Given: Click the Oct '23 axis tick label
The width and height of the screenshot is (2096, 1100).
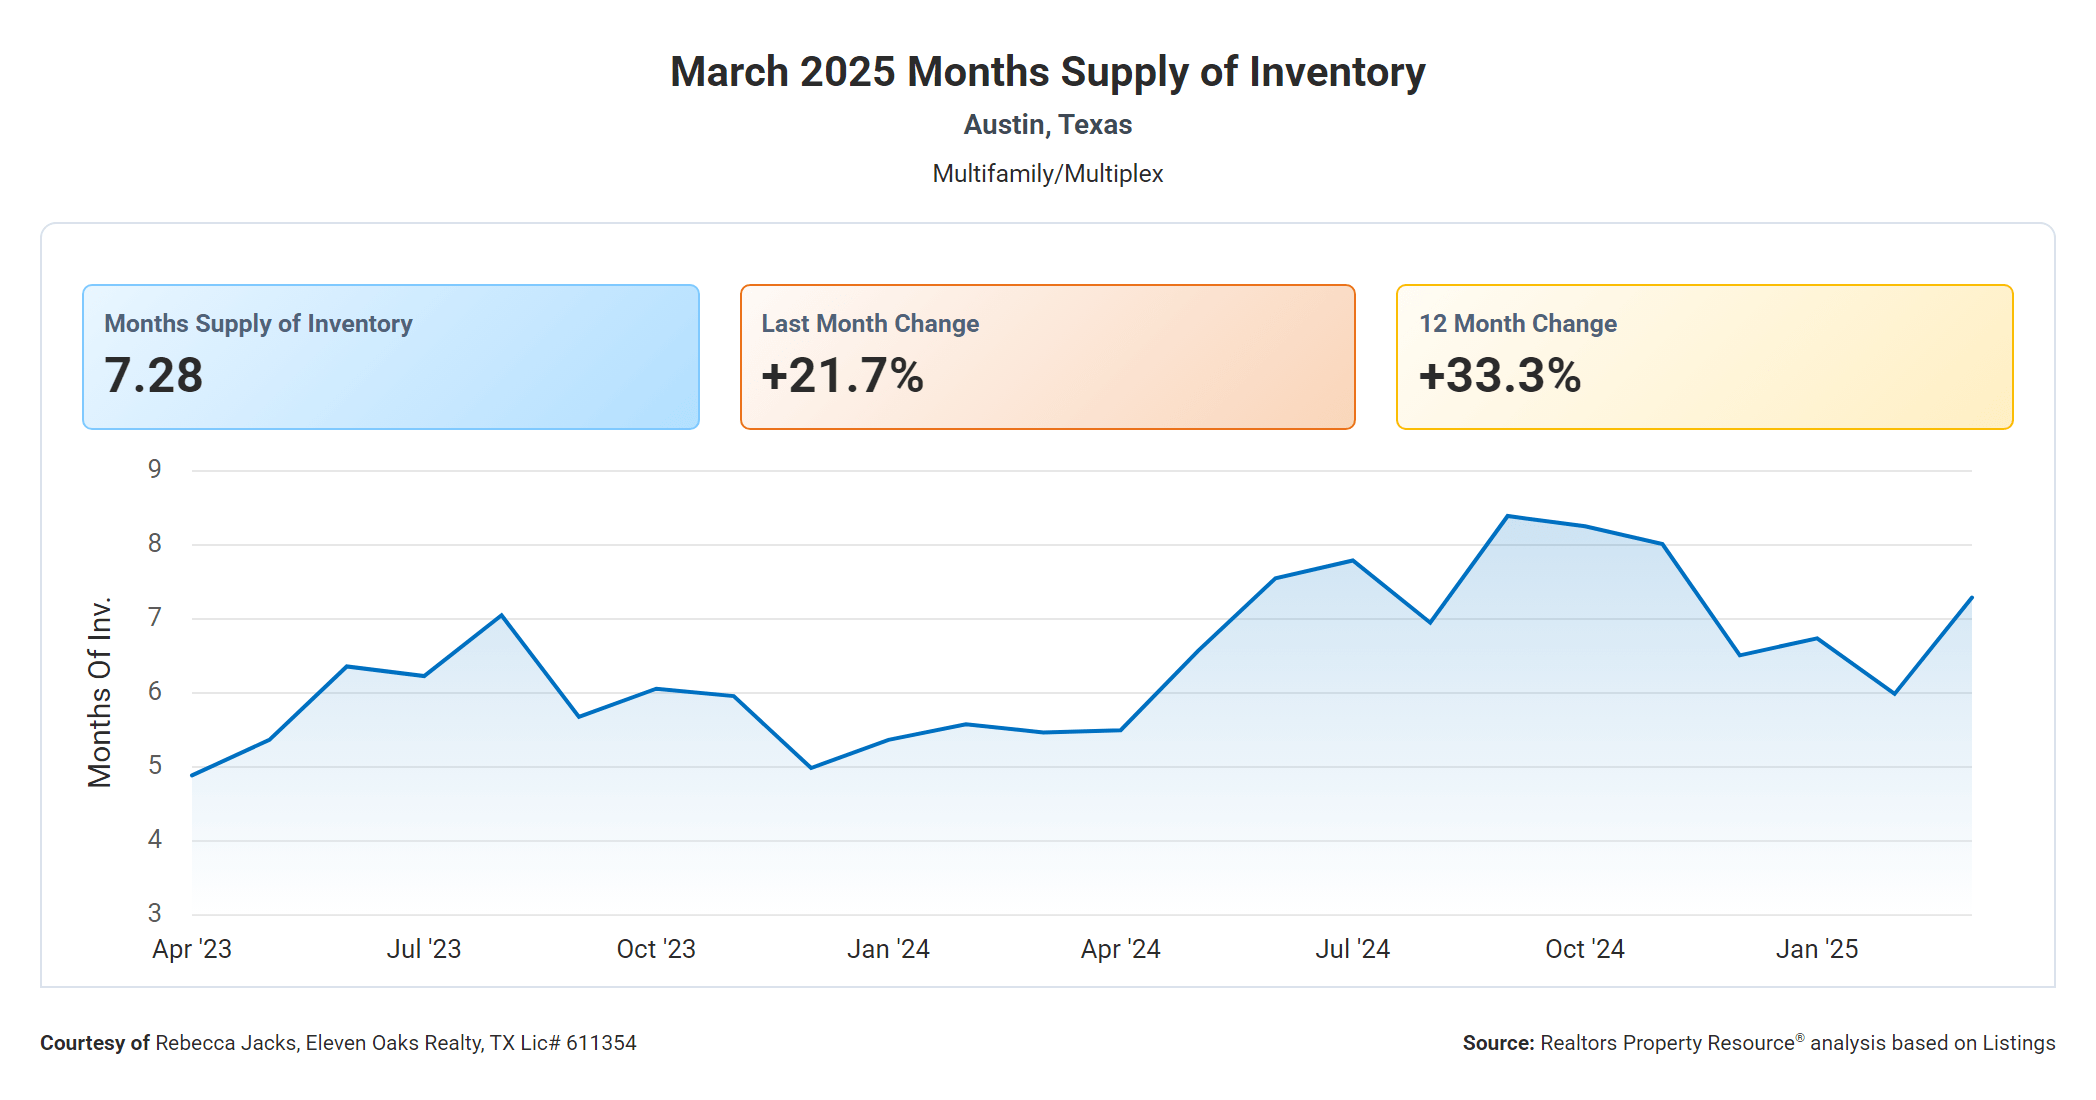Looking at the screenshot, I should click(656, 949).
